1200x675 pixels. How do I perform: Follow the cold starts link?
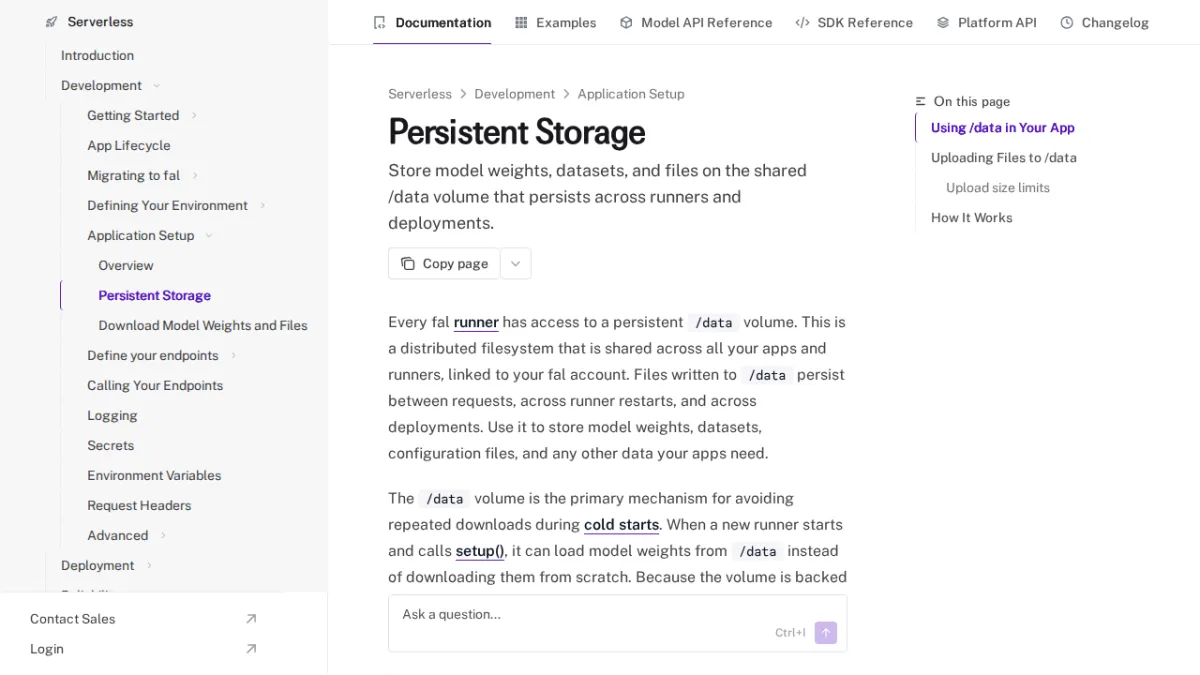[621, 524]
